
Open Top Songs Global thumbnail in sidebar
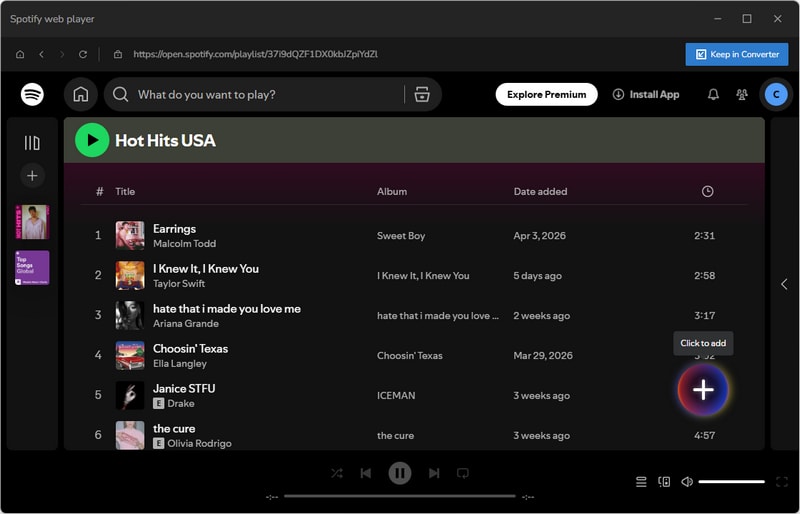pos(32,268)
